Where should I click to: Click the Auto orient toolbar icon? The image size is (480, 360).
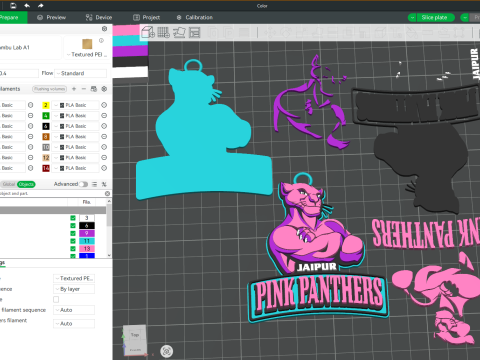tap(179, 32)
